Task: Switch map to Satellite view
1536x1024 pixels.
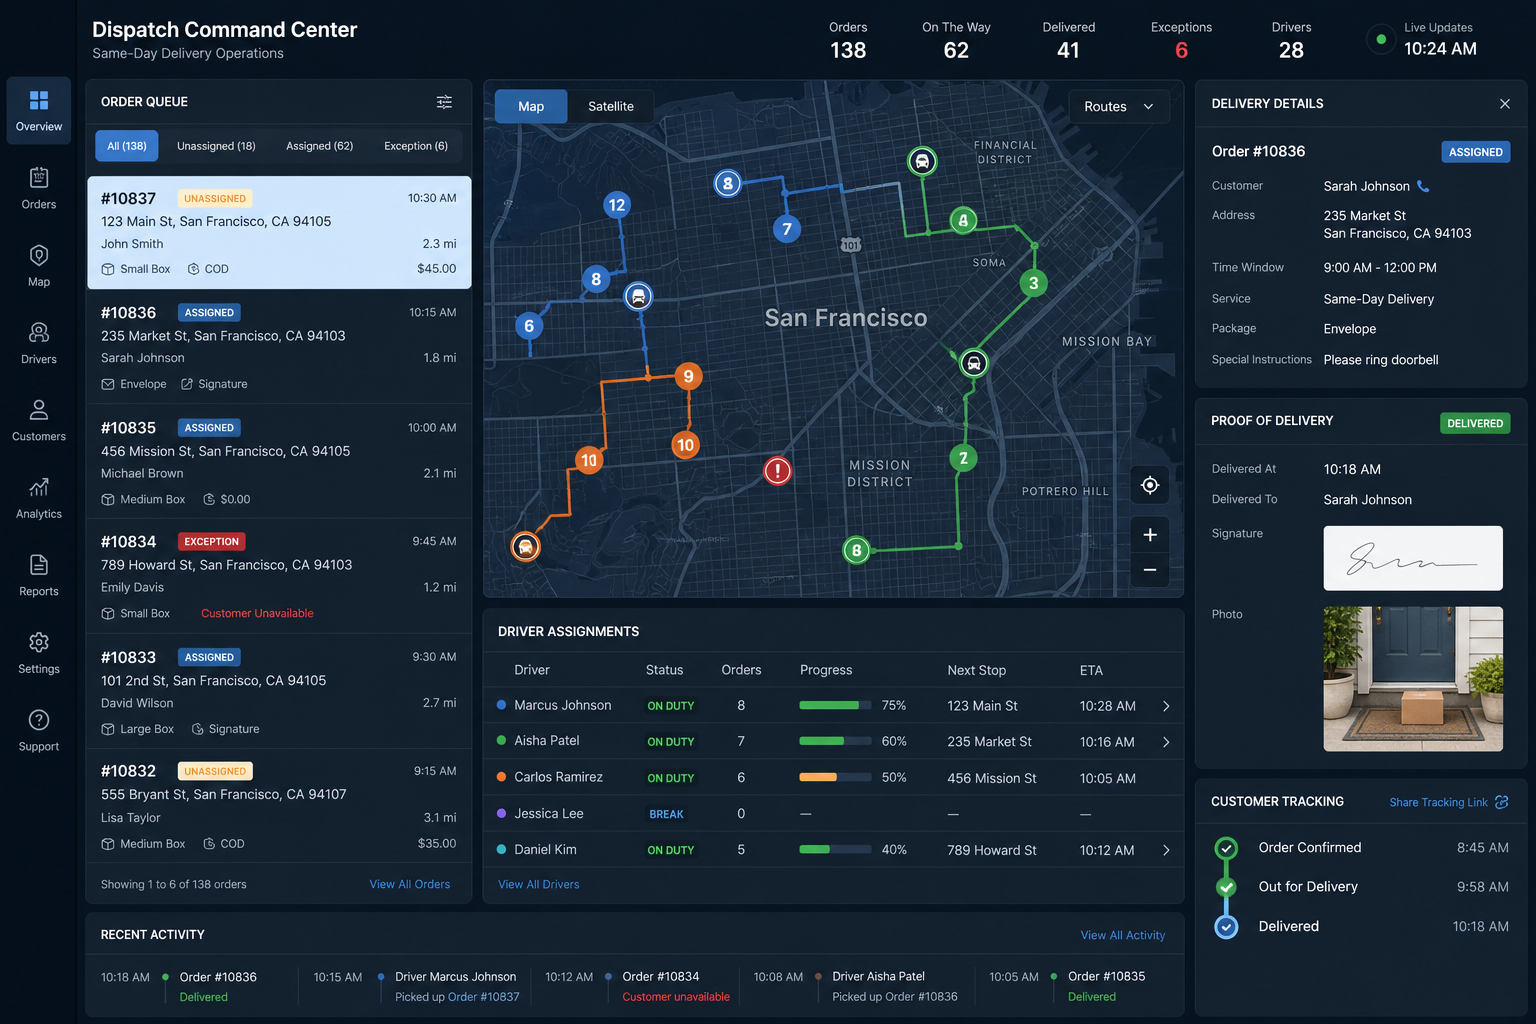Action: (x=611, y=106)
